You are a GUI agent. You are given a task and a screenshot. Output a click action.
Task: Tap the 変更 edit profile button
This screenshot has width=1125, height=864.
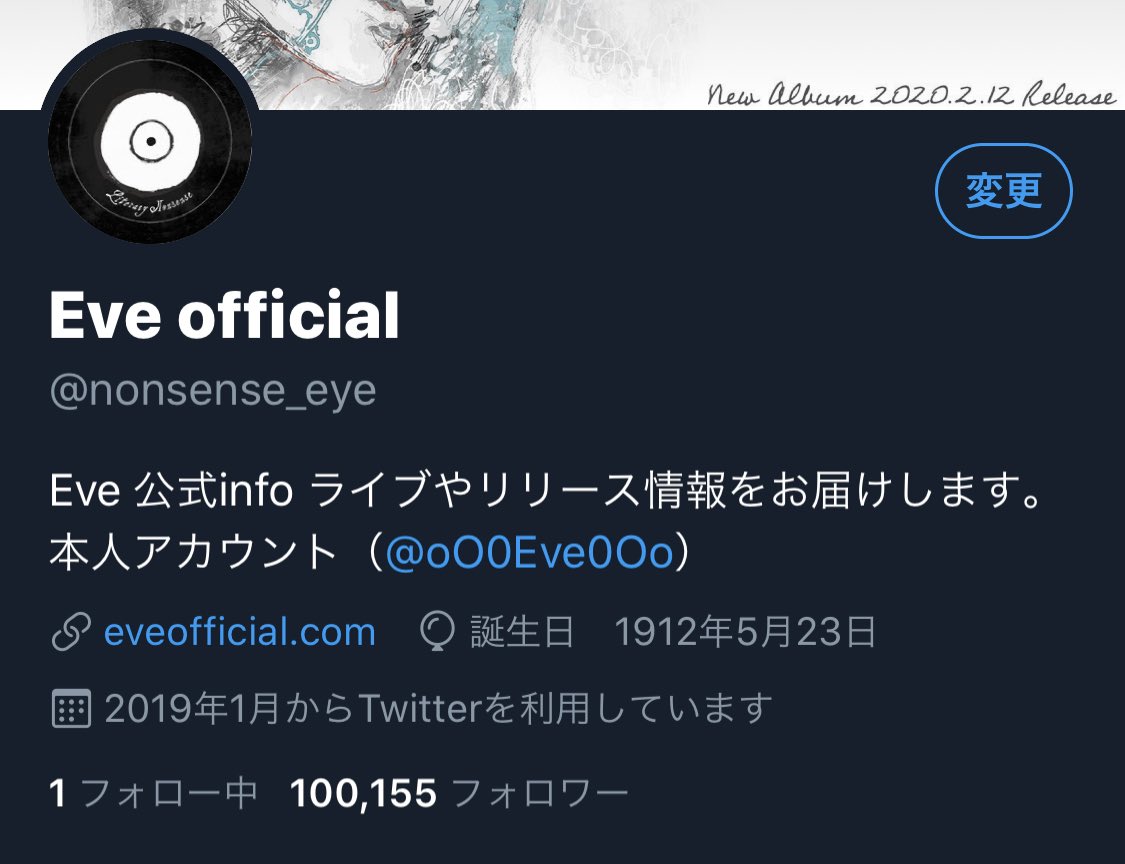pyautogui.click(x=1004, y=191)
